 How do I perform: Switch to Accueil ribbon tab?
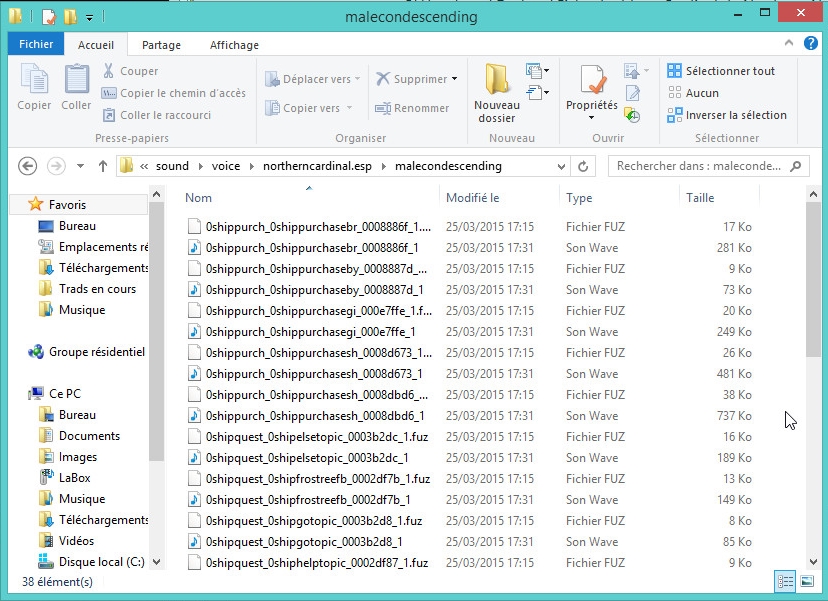point(96,45)
